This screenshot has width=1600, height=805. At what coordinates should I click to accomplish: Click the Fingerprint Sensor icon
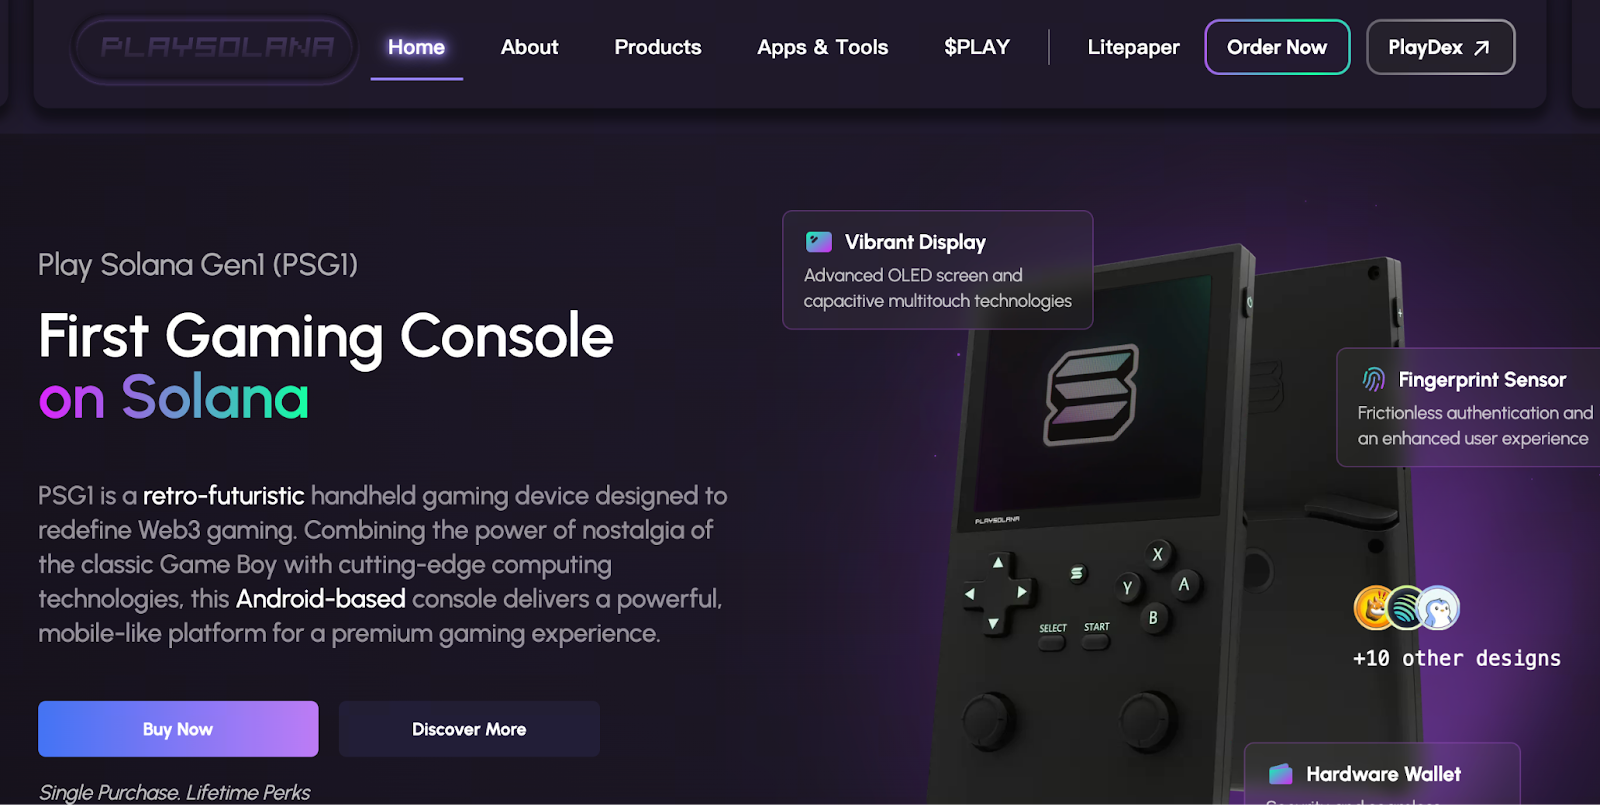1374,380
